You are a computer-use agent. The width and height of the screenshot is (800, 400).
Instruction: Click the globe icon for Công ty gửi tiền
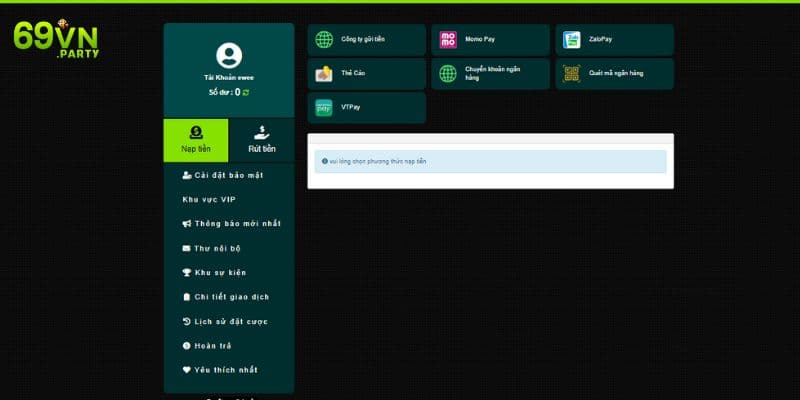click(x=324, y=40)
